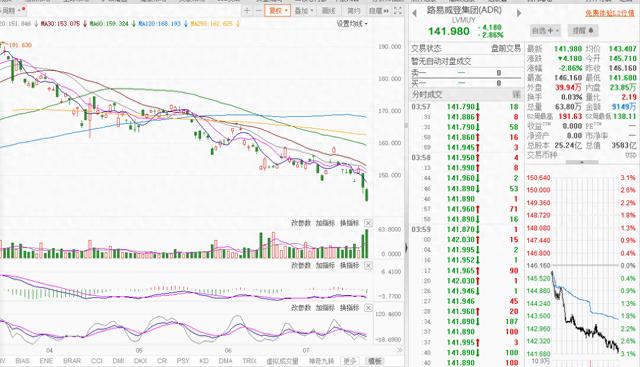Switch to the CCI indicator tab
Viewport: 640px width, 367px height.
(x=97, y=361)
